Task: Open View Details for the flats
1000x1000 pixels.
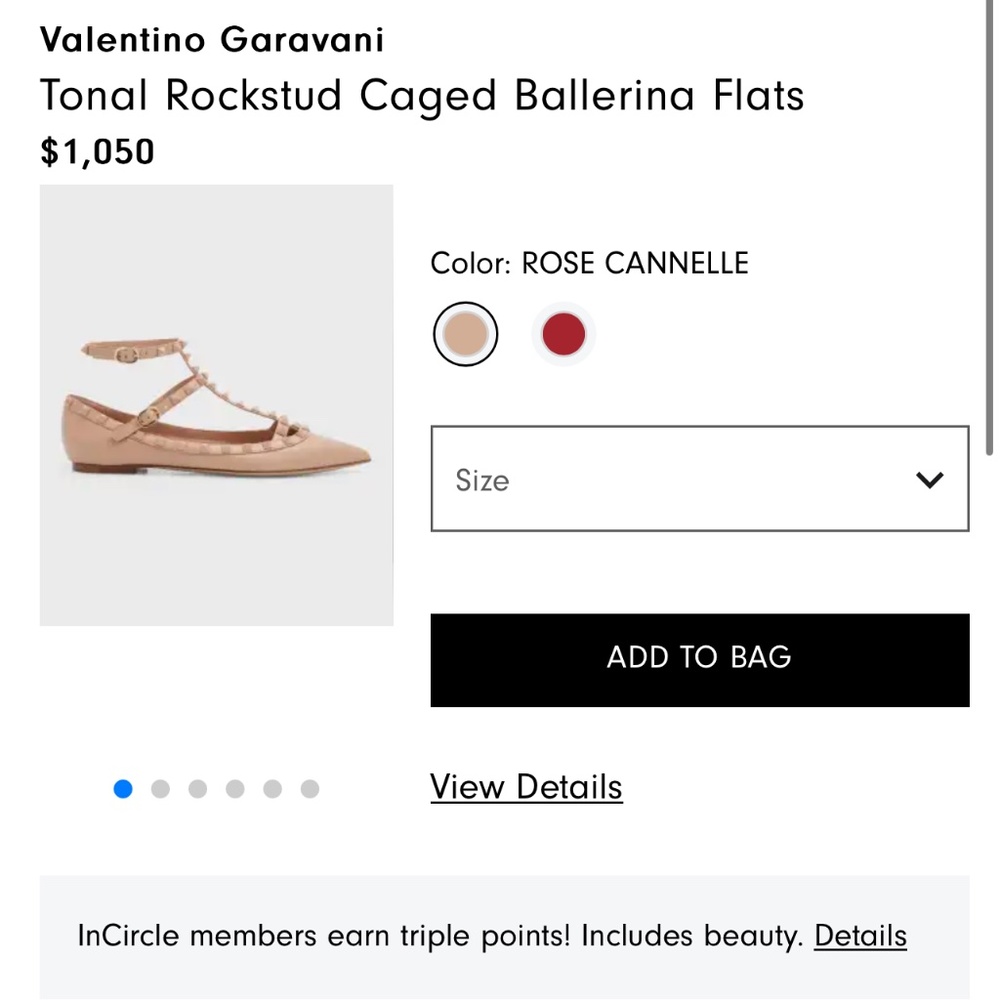Action: click(x=526, y=787)
